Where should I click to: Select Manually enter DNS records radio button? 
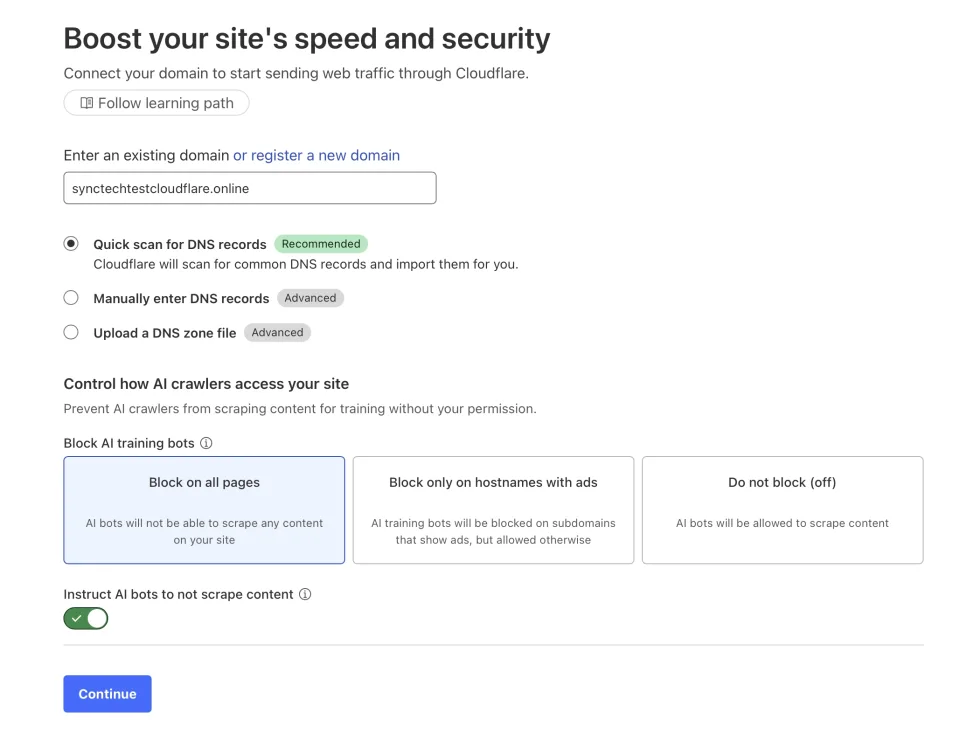click(71, 298)
